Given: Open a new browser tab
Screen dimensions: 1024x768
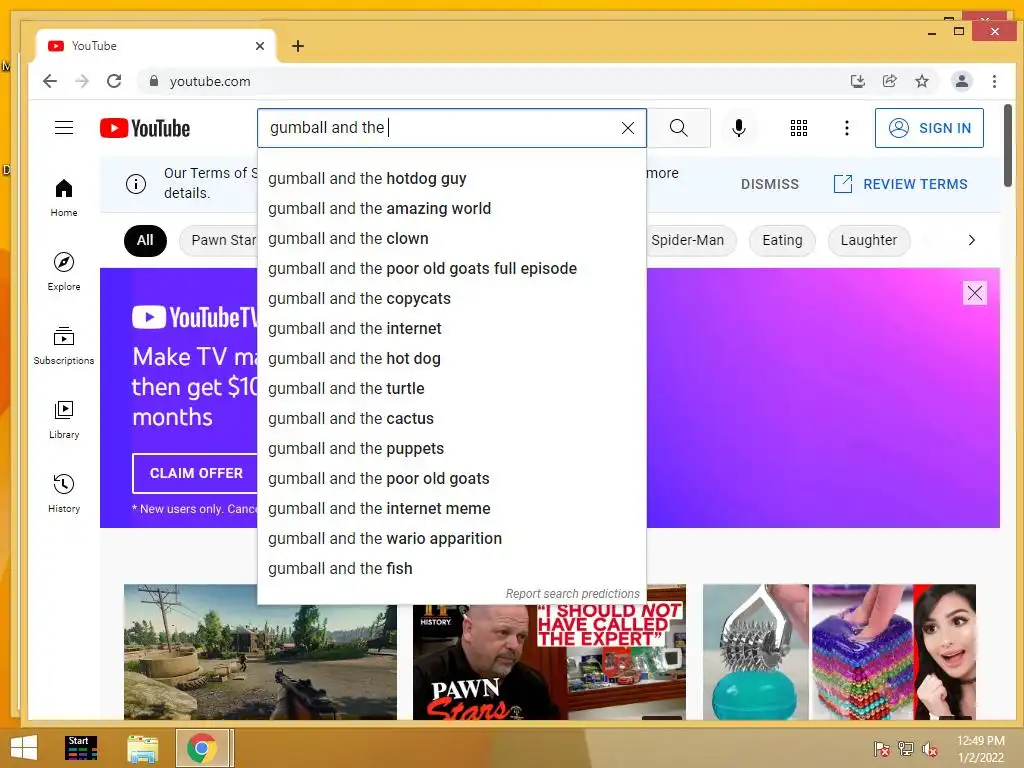Looking at the screenshot, I should coord(298,46).
